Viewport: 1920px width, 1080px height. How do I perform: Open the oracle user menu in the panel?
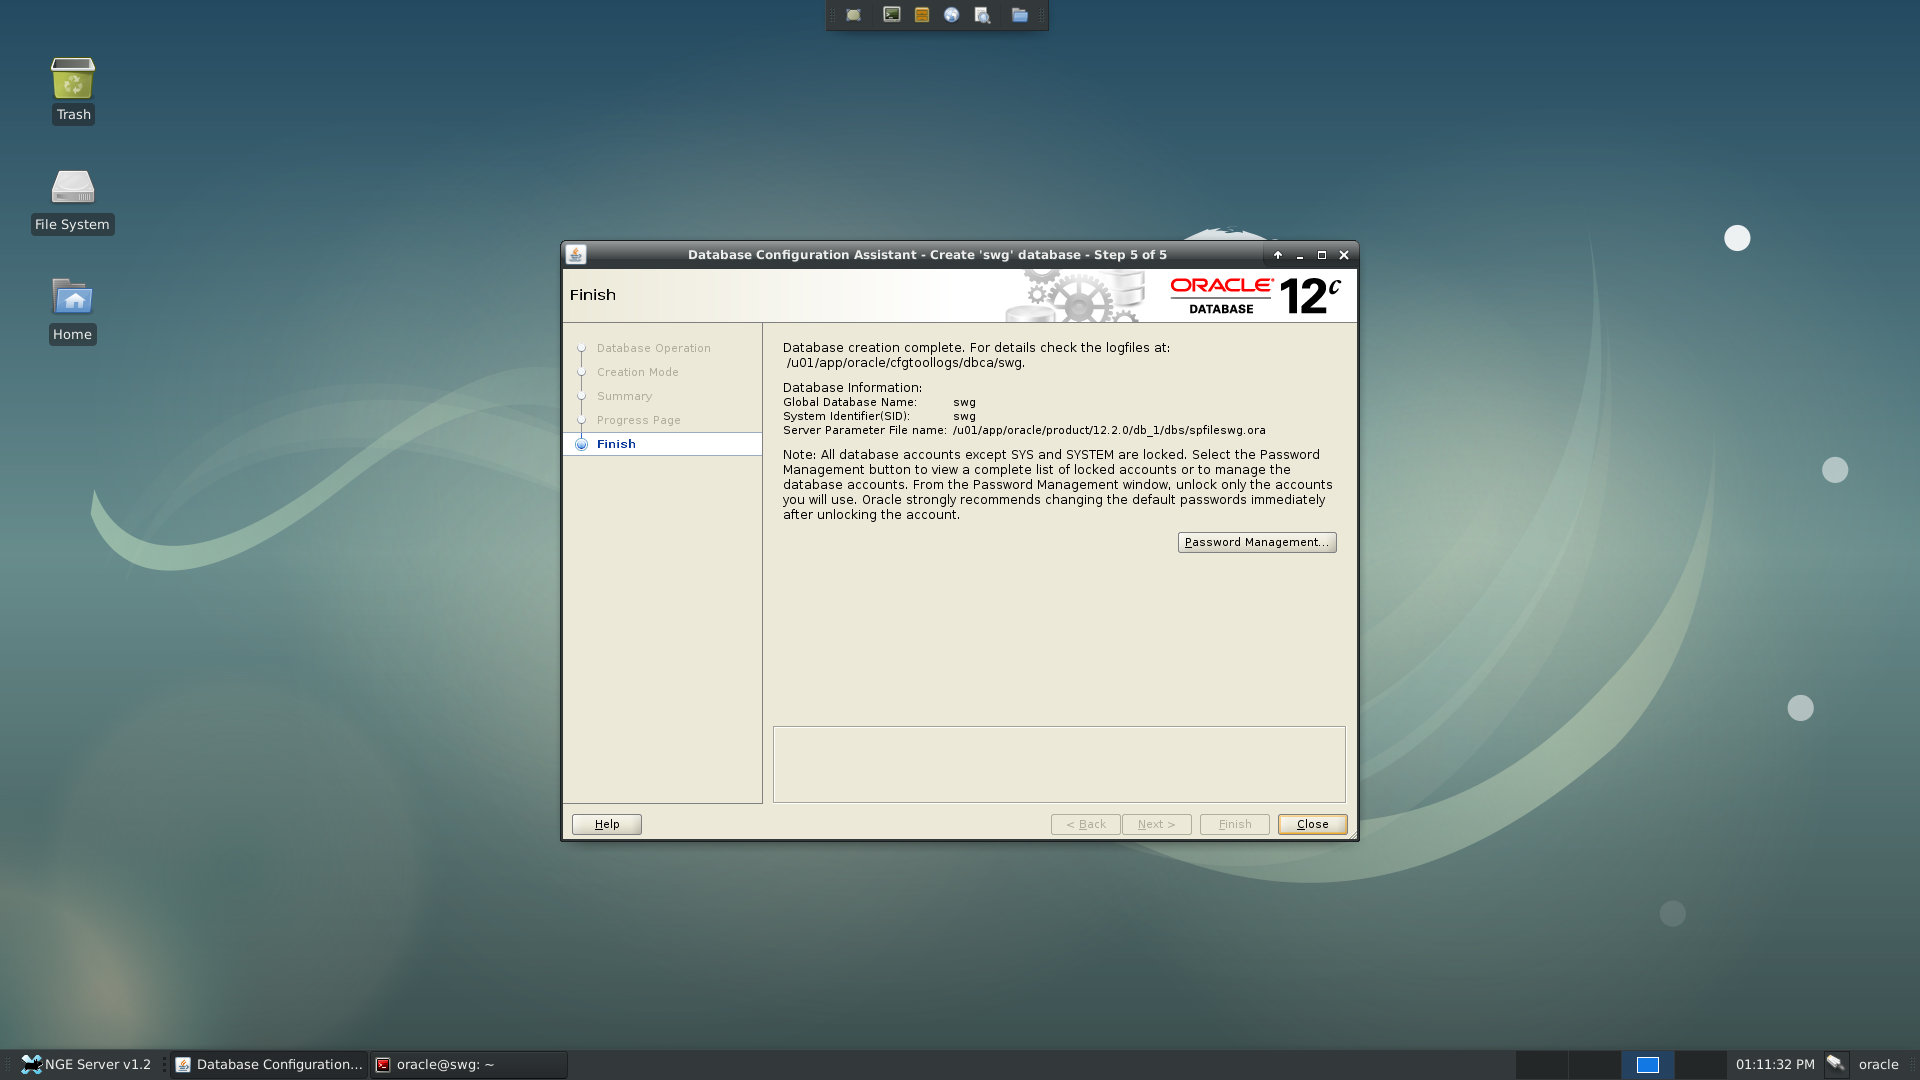click(x=1878, y=1064)
